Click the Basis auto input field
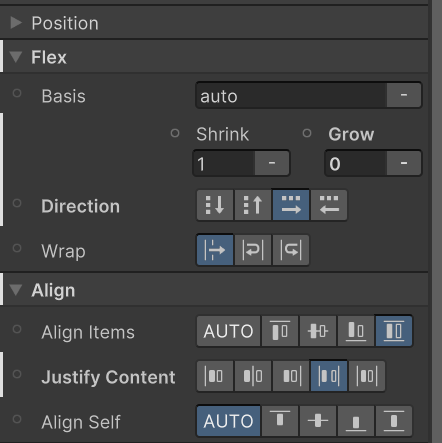 tap(291, 96)
